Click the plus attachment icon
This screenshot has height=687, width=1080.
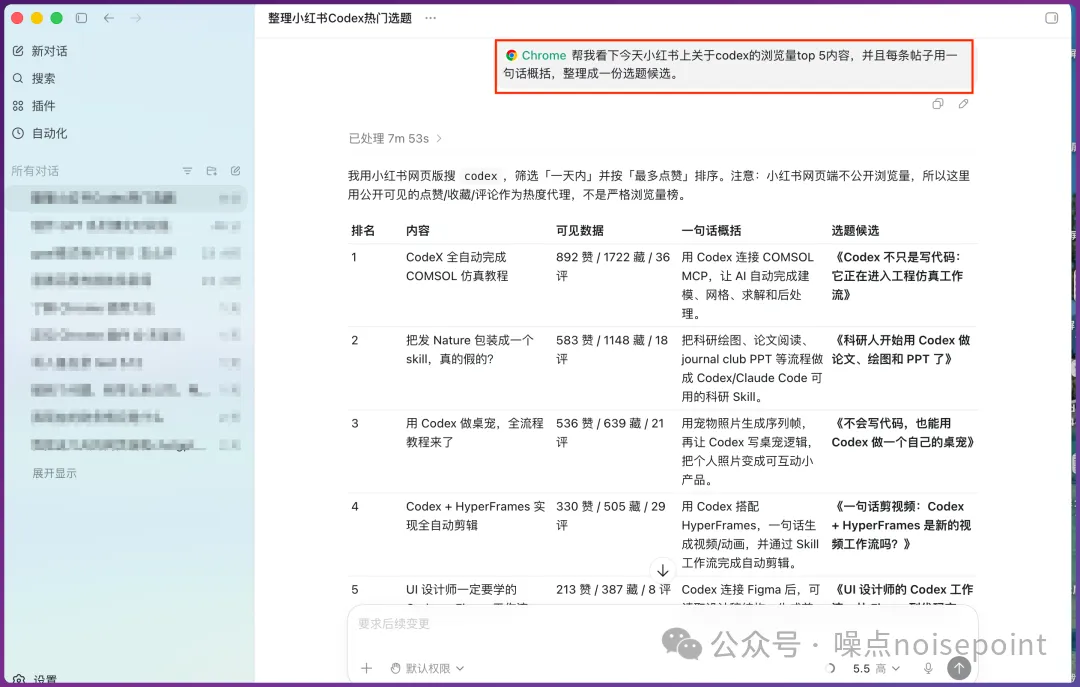coord(366,668)
